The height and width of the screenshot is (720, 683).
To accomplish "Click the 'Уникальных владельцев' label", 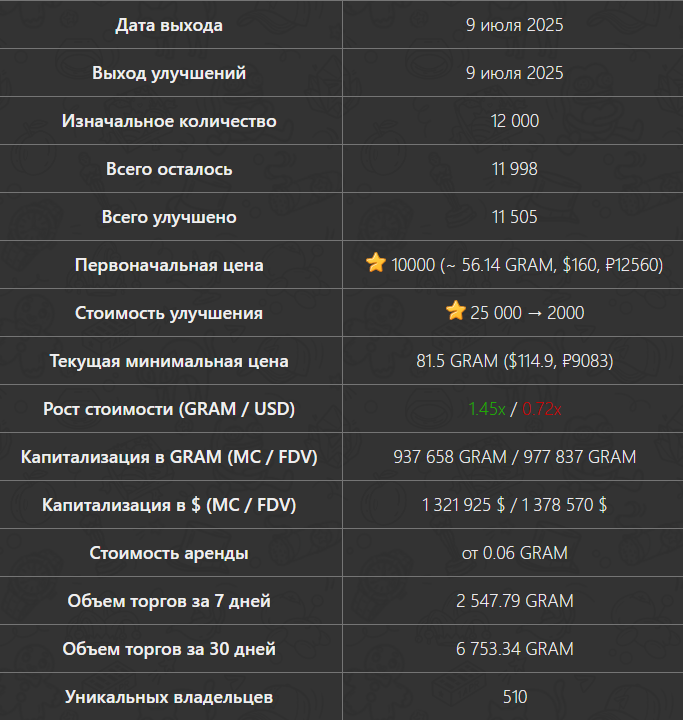I will (x=169, y=697).
